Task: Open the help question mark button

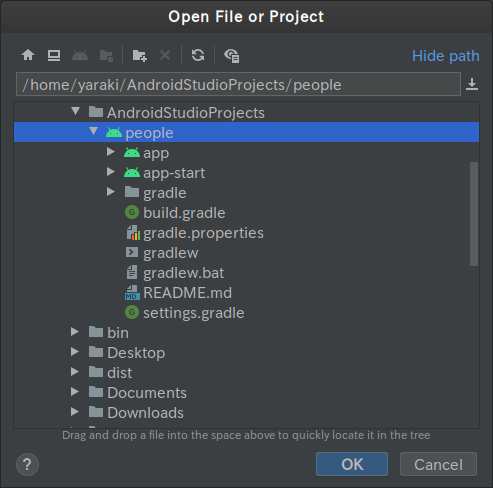Action: (x=27, y=464)
